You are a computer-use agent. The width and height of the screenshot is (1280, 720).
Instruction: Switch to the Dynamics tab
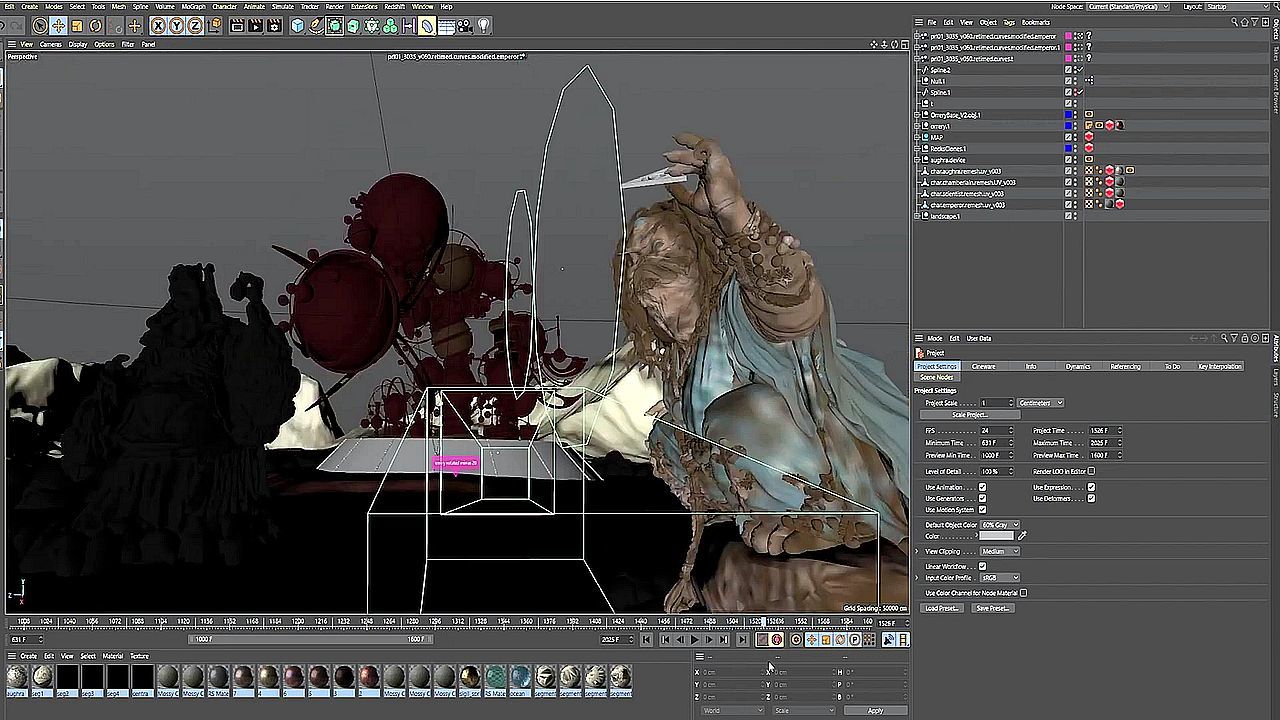point(1077,366)
